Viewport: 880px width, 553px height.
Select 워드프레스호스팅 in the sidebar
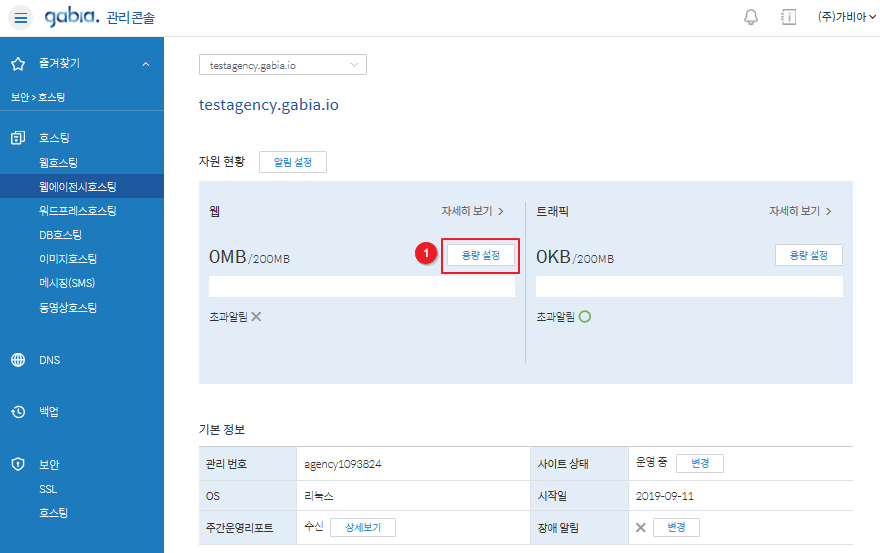(77, 211)
